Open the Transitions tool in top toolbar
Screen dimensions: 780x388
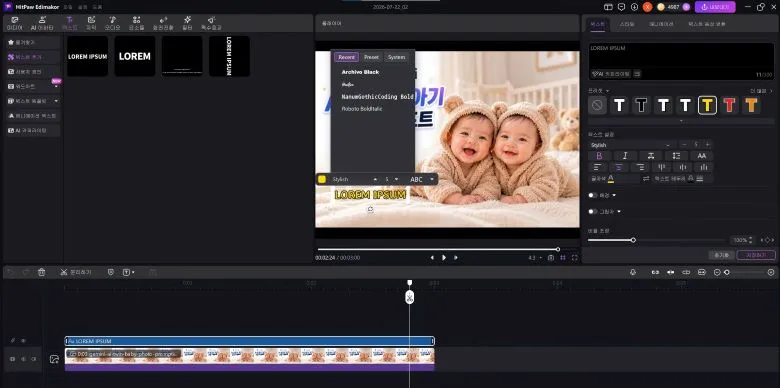pyautogui.click(x=163, y=23)
